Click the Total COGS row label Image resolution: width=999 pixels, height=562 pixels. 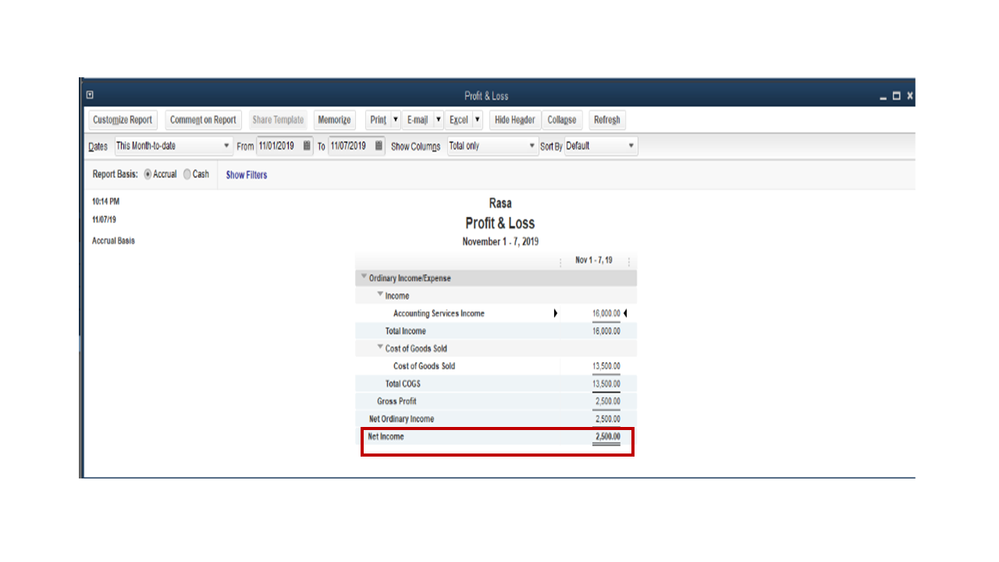click(403, 384)
